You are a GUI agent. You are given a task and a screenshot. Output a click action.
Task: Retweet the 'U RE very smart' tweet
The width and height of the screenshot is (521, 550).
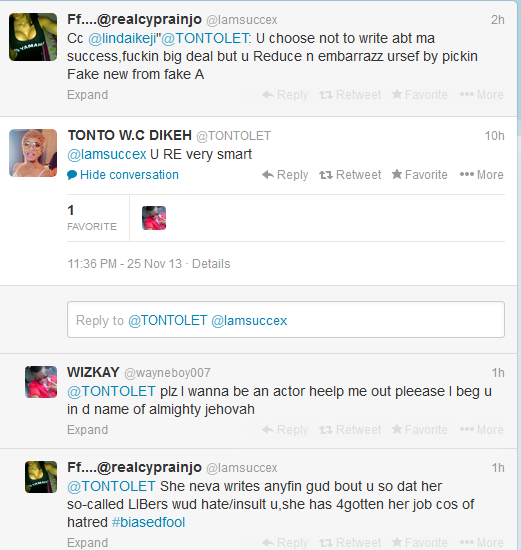pyautogui.click(x=350, y=175)
